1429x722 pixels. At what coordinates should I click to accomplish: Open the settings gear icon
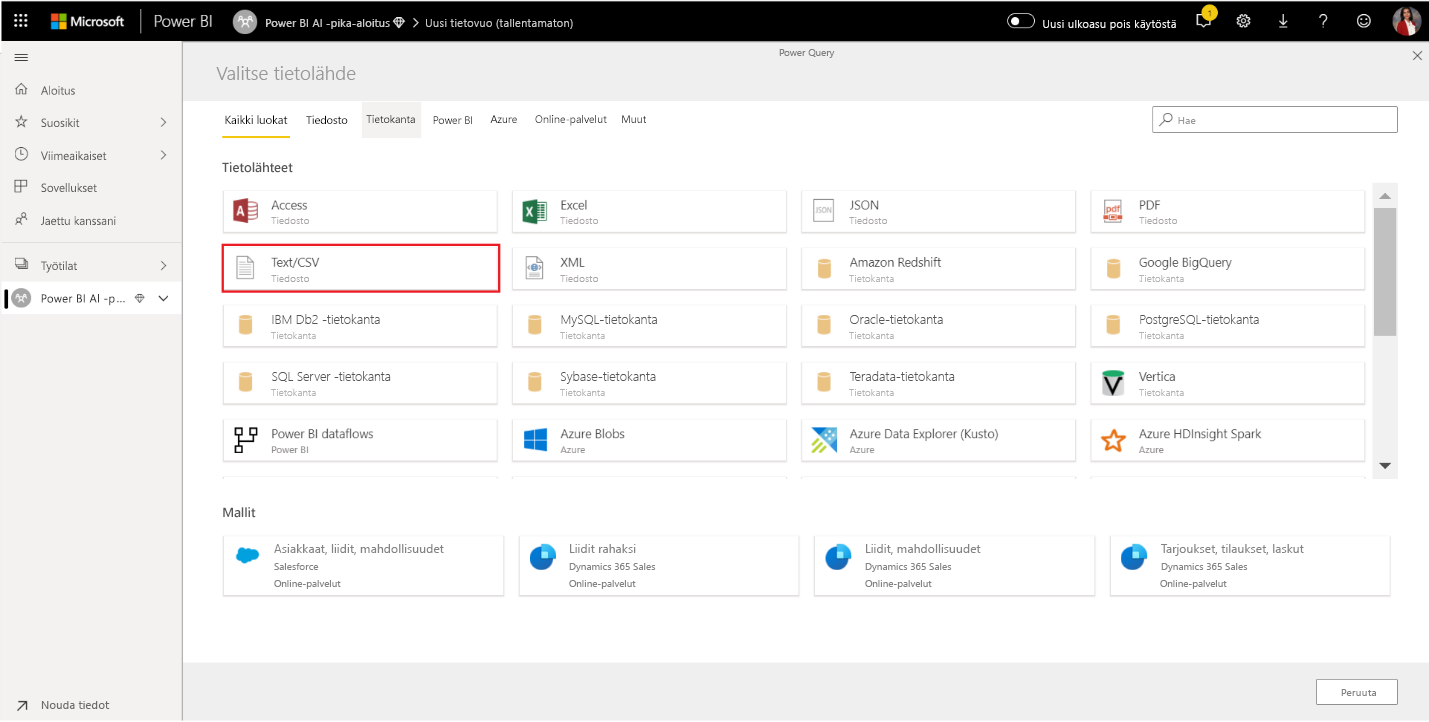point(1244,21)
